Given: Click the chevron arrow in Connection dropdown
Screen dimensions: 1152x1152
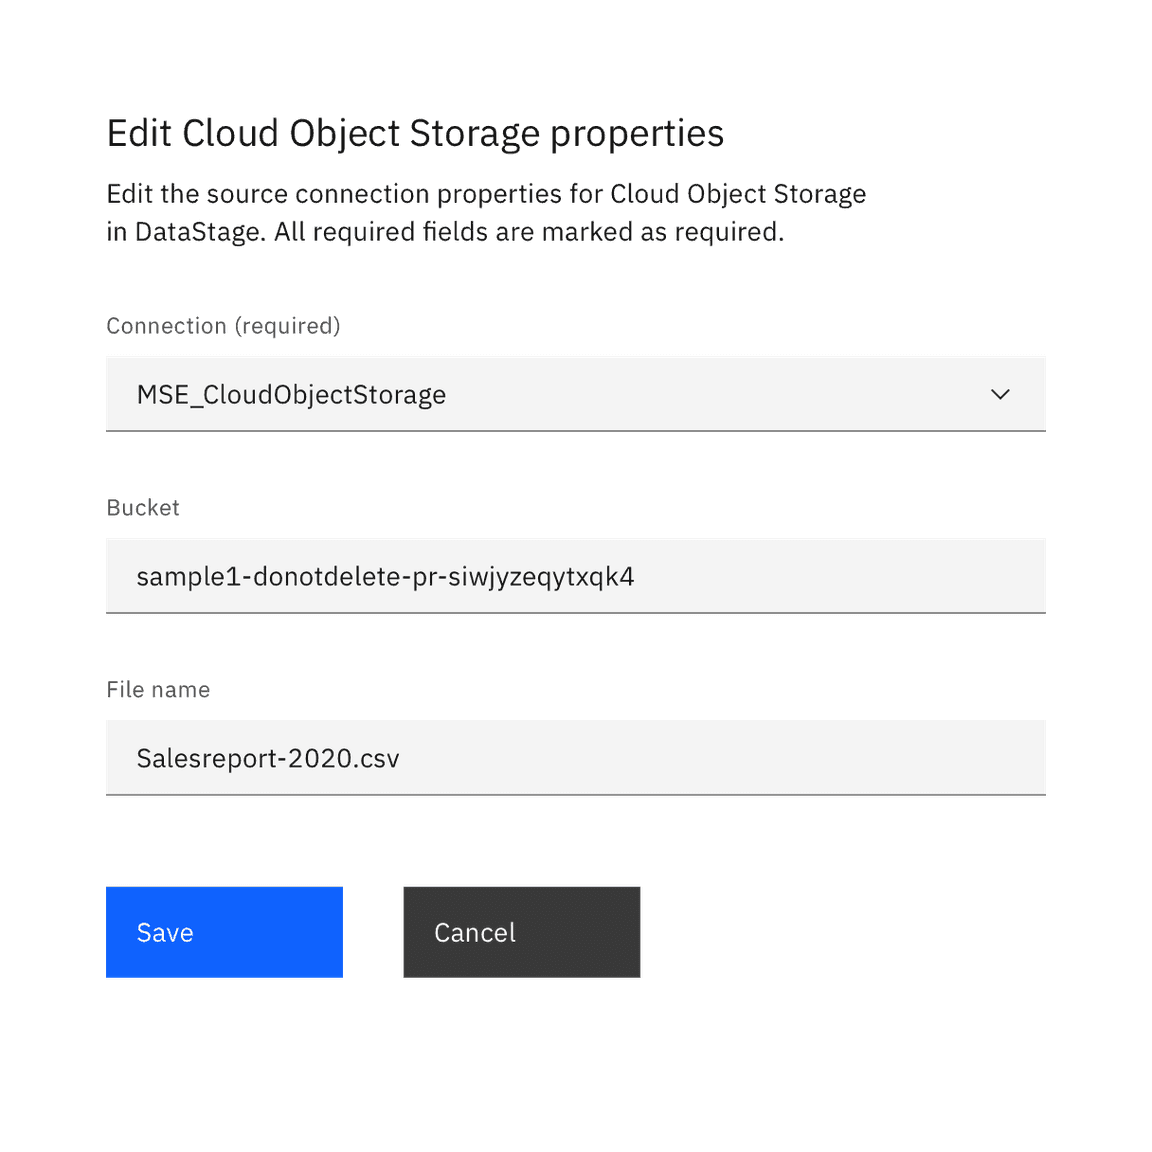Looking at the screenshot, I should click(x=1000, y=394).
